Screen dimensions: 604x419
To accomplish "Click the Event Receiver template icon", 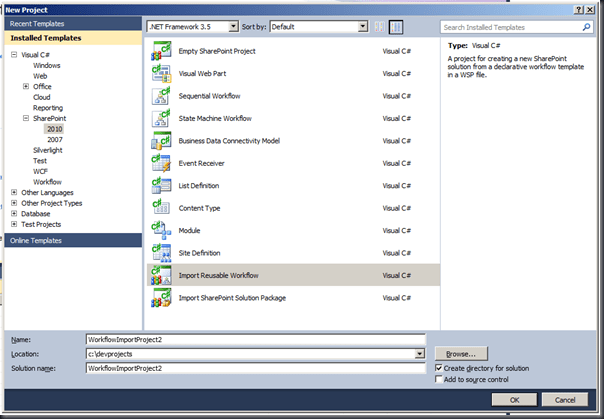I will click(161, 163).
